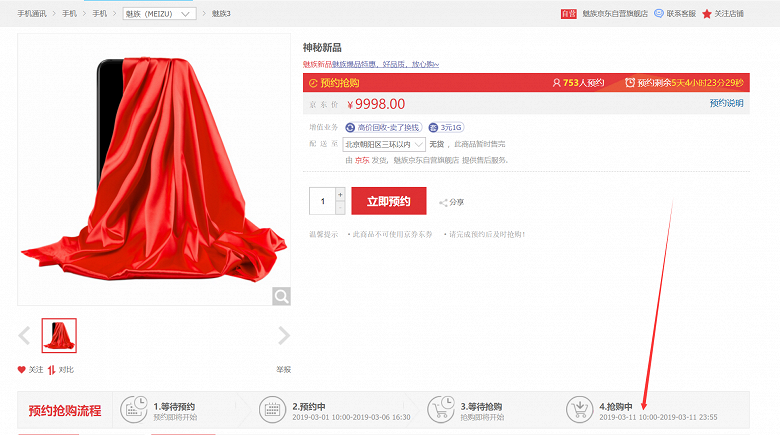
Task: Click the 分享 share icon
Action: (443, 203)
